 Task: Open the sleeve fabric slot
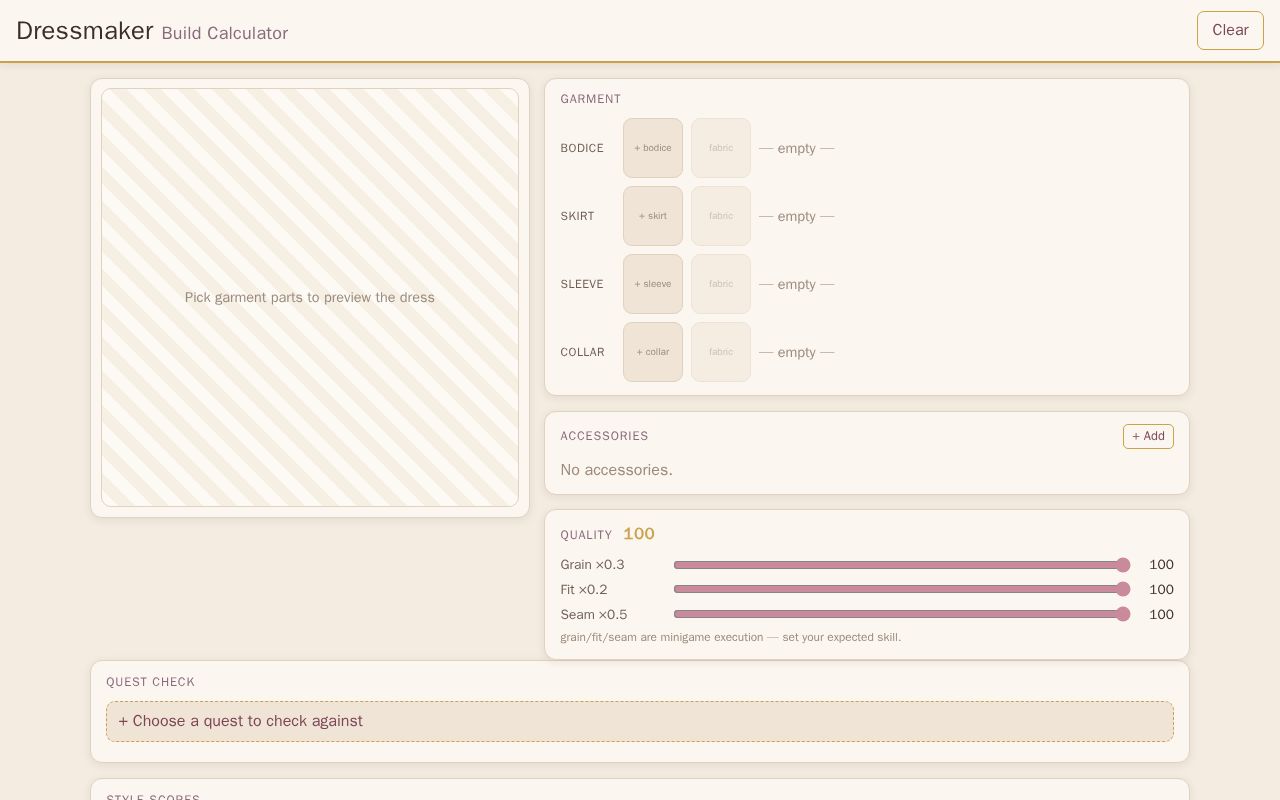pos(721,284)
